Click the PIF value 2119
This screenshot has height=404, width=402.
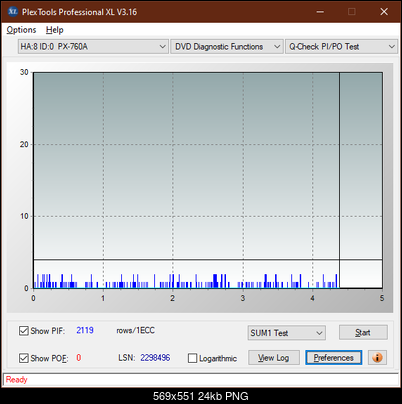[85, 330]
